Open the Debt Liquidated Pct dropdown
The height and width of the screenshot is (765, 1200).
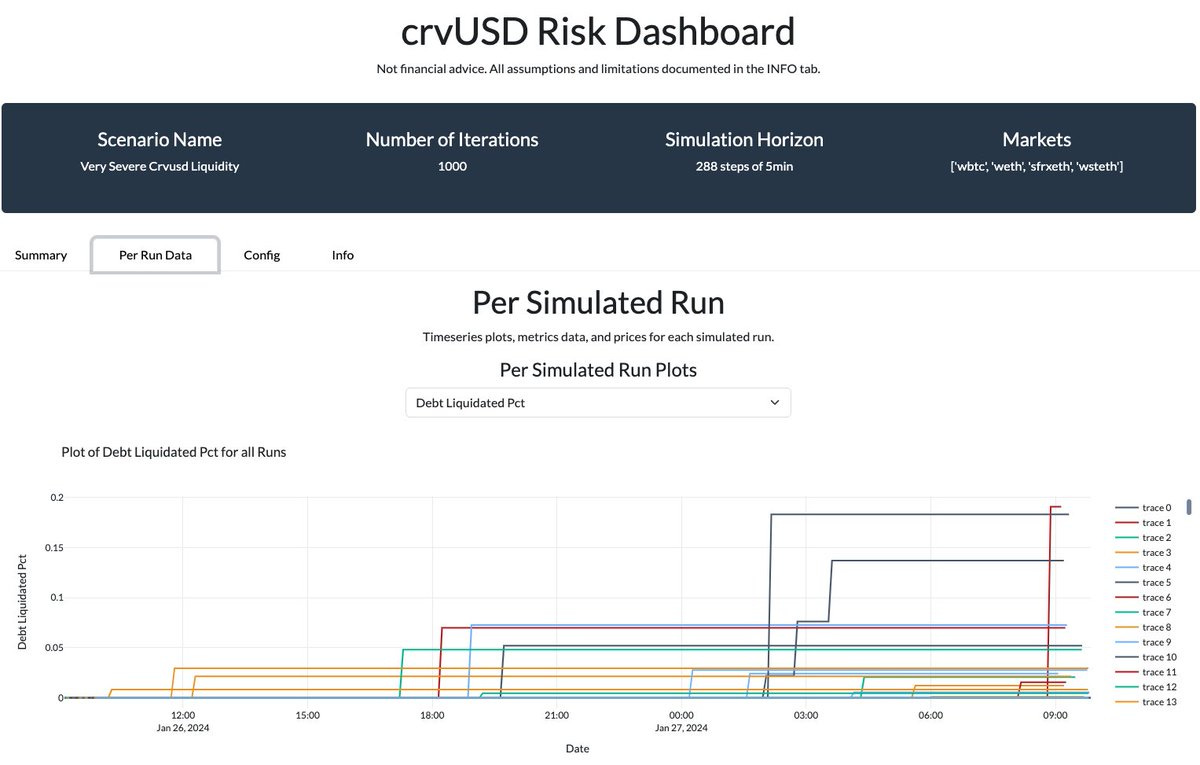point(598,403)
